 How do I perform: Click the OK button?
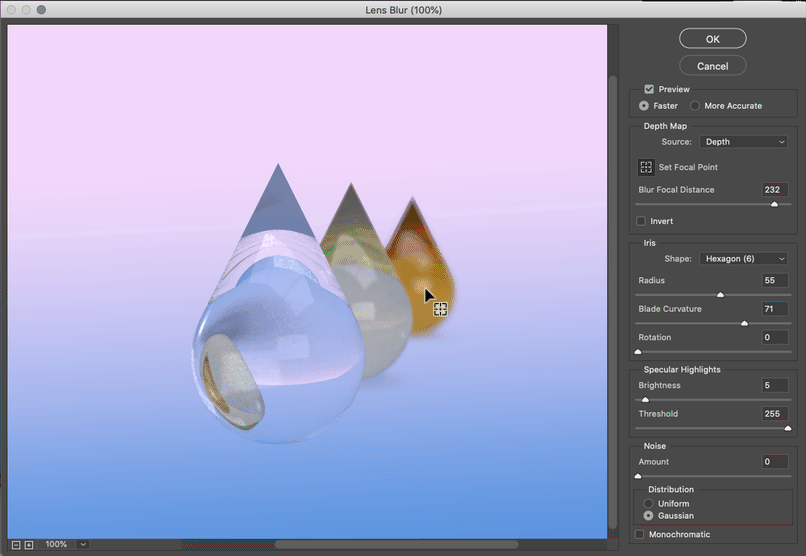click(x=712, y=39)
